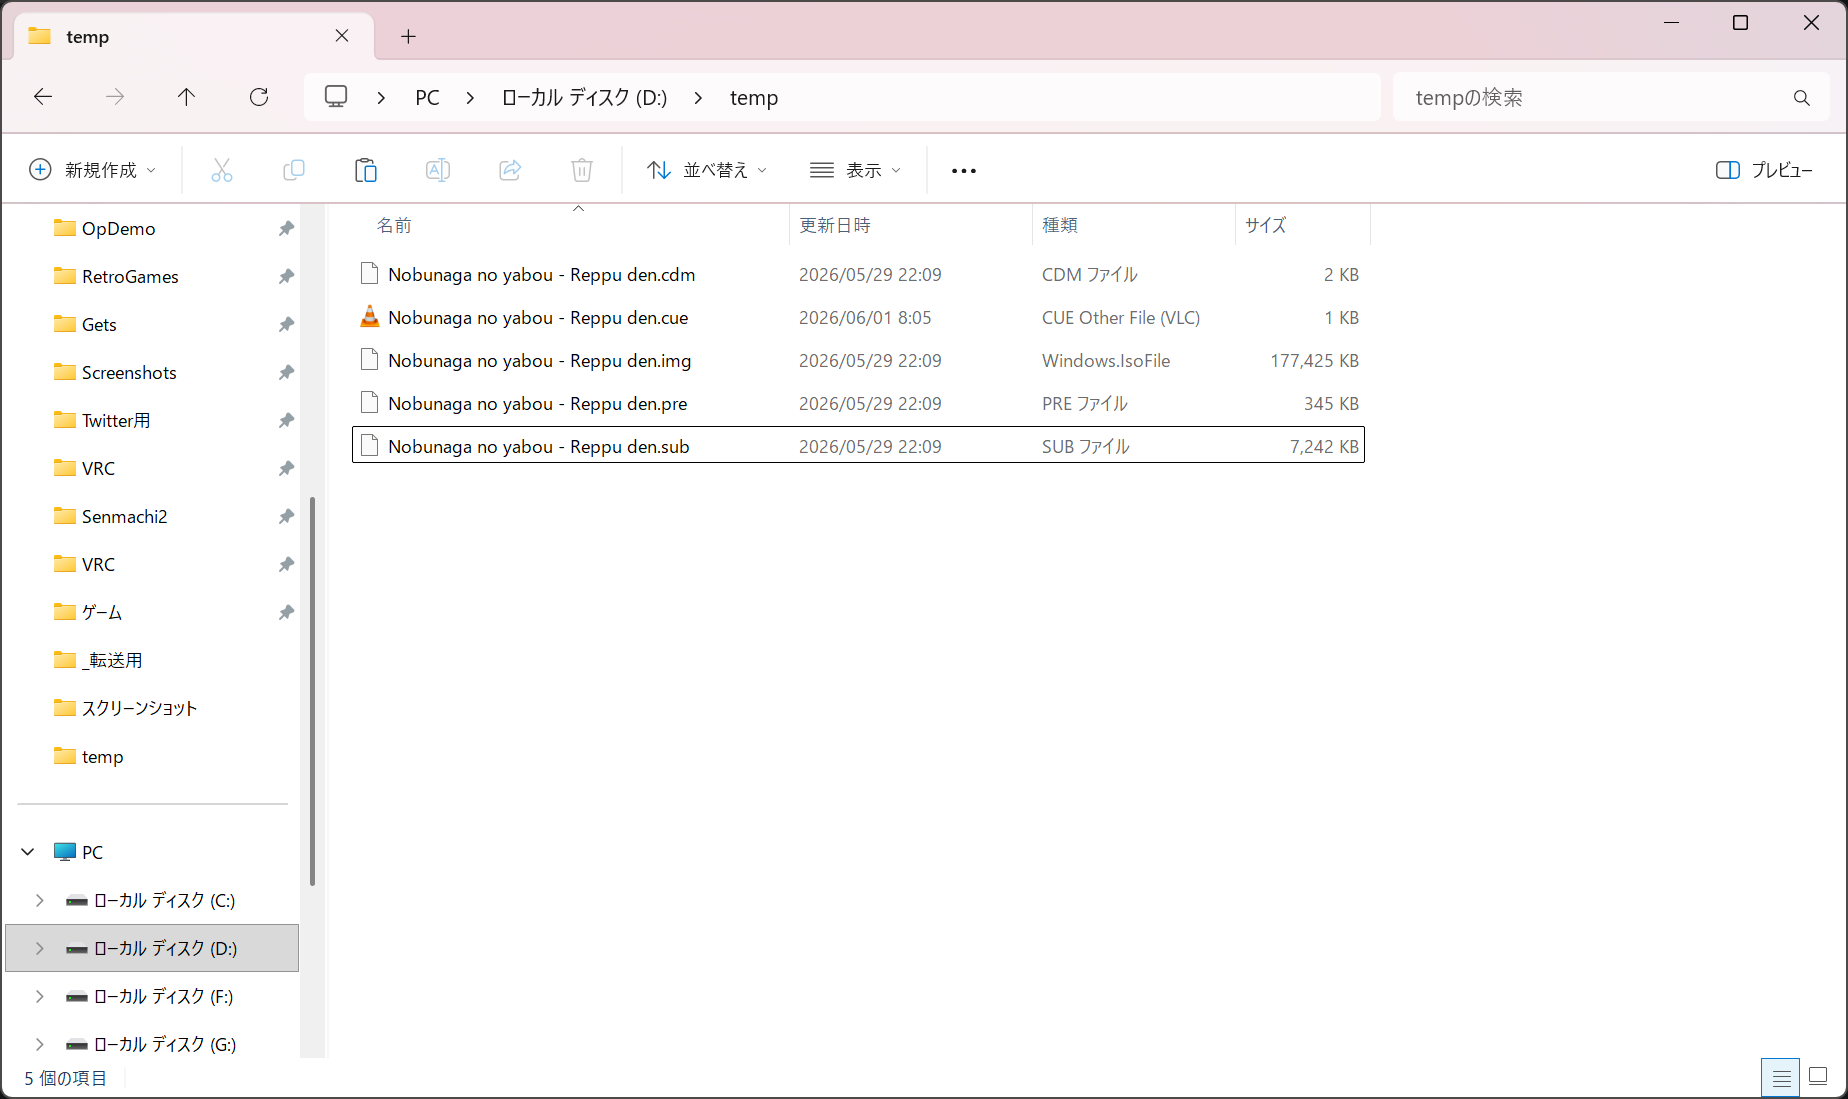Click the Cut scissors icon
This screenshot has height=1099, width=1848.
tap(222, 170)
